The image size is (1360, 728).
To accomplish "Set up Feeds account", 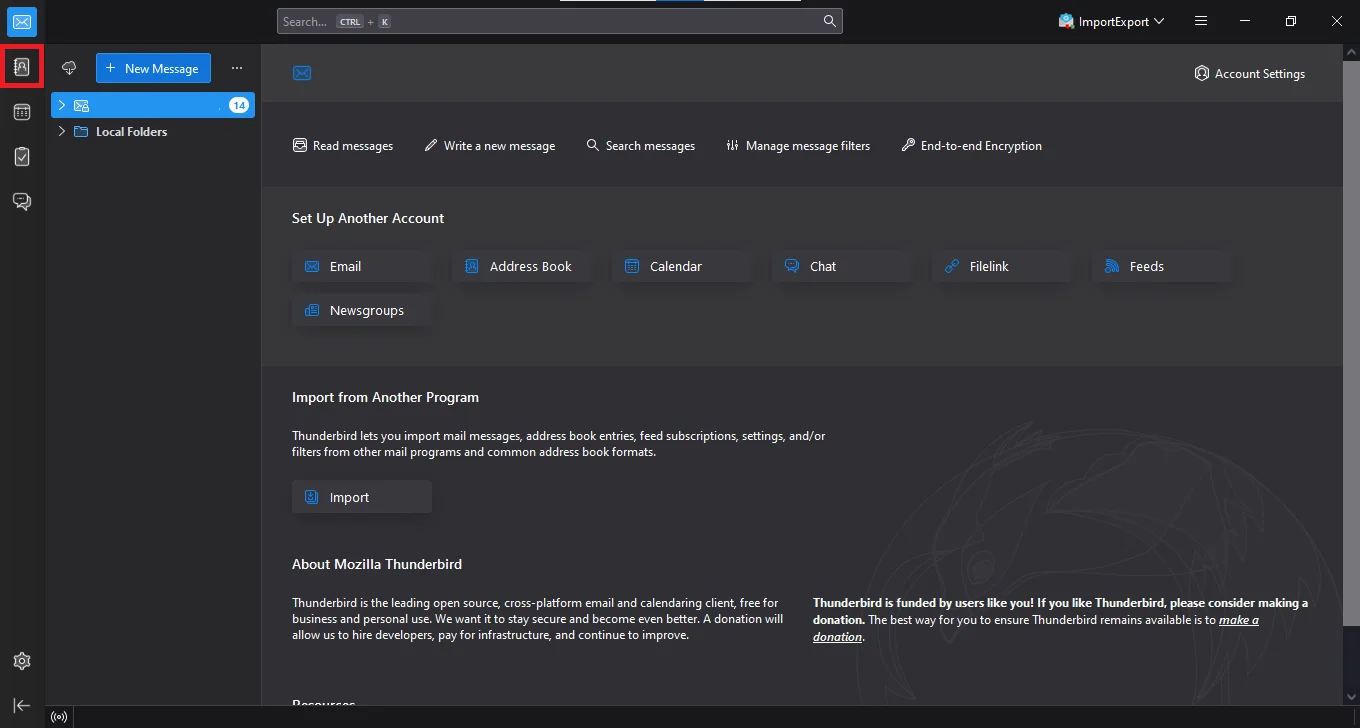I will click(x=1162, y=266).
